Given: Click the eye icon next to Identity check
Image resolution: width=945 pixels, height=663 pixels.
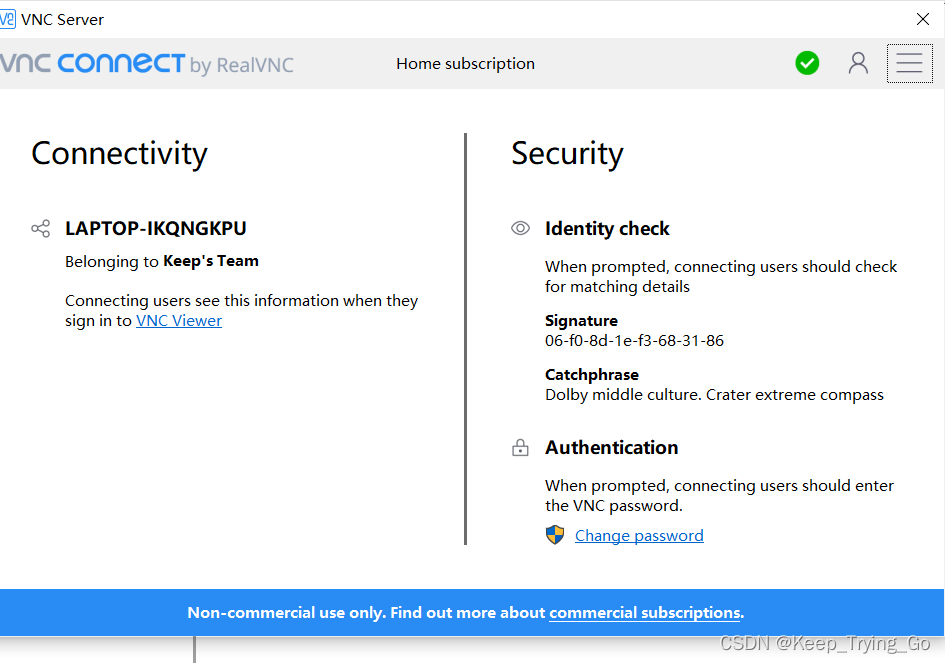Looking at the screenshot, I should click(520, 228).
